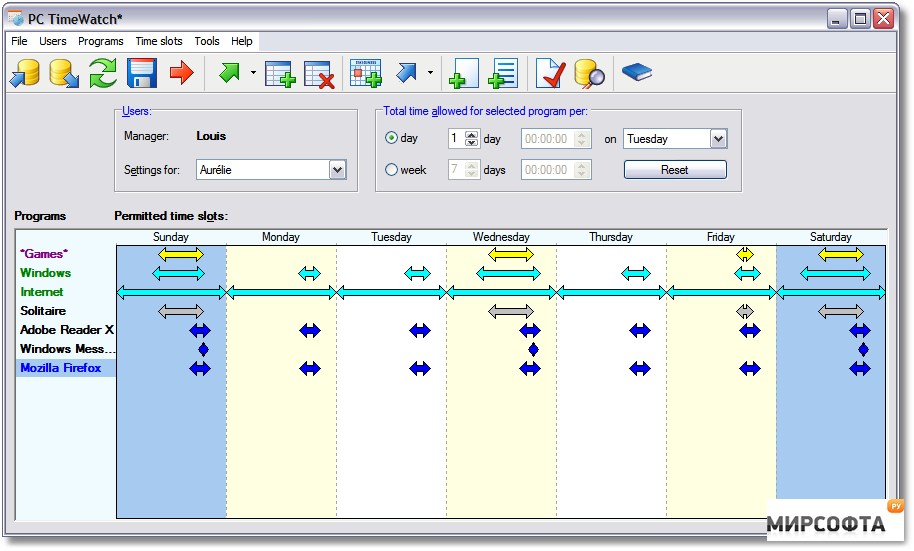
Task: Click the Solitaire gray slot on Wednesday
Action: [511, 311]
